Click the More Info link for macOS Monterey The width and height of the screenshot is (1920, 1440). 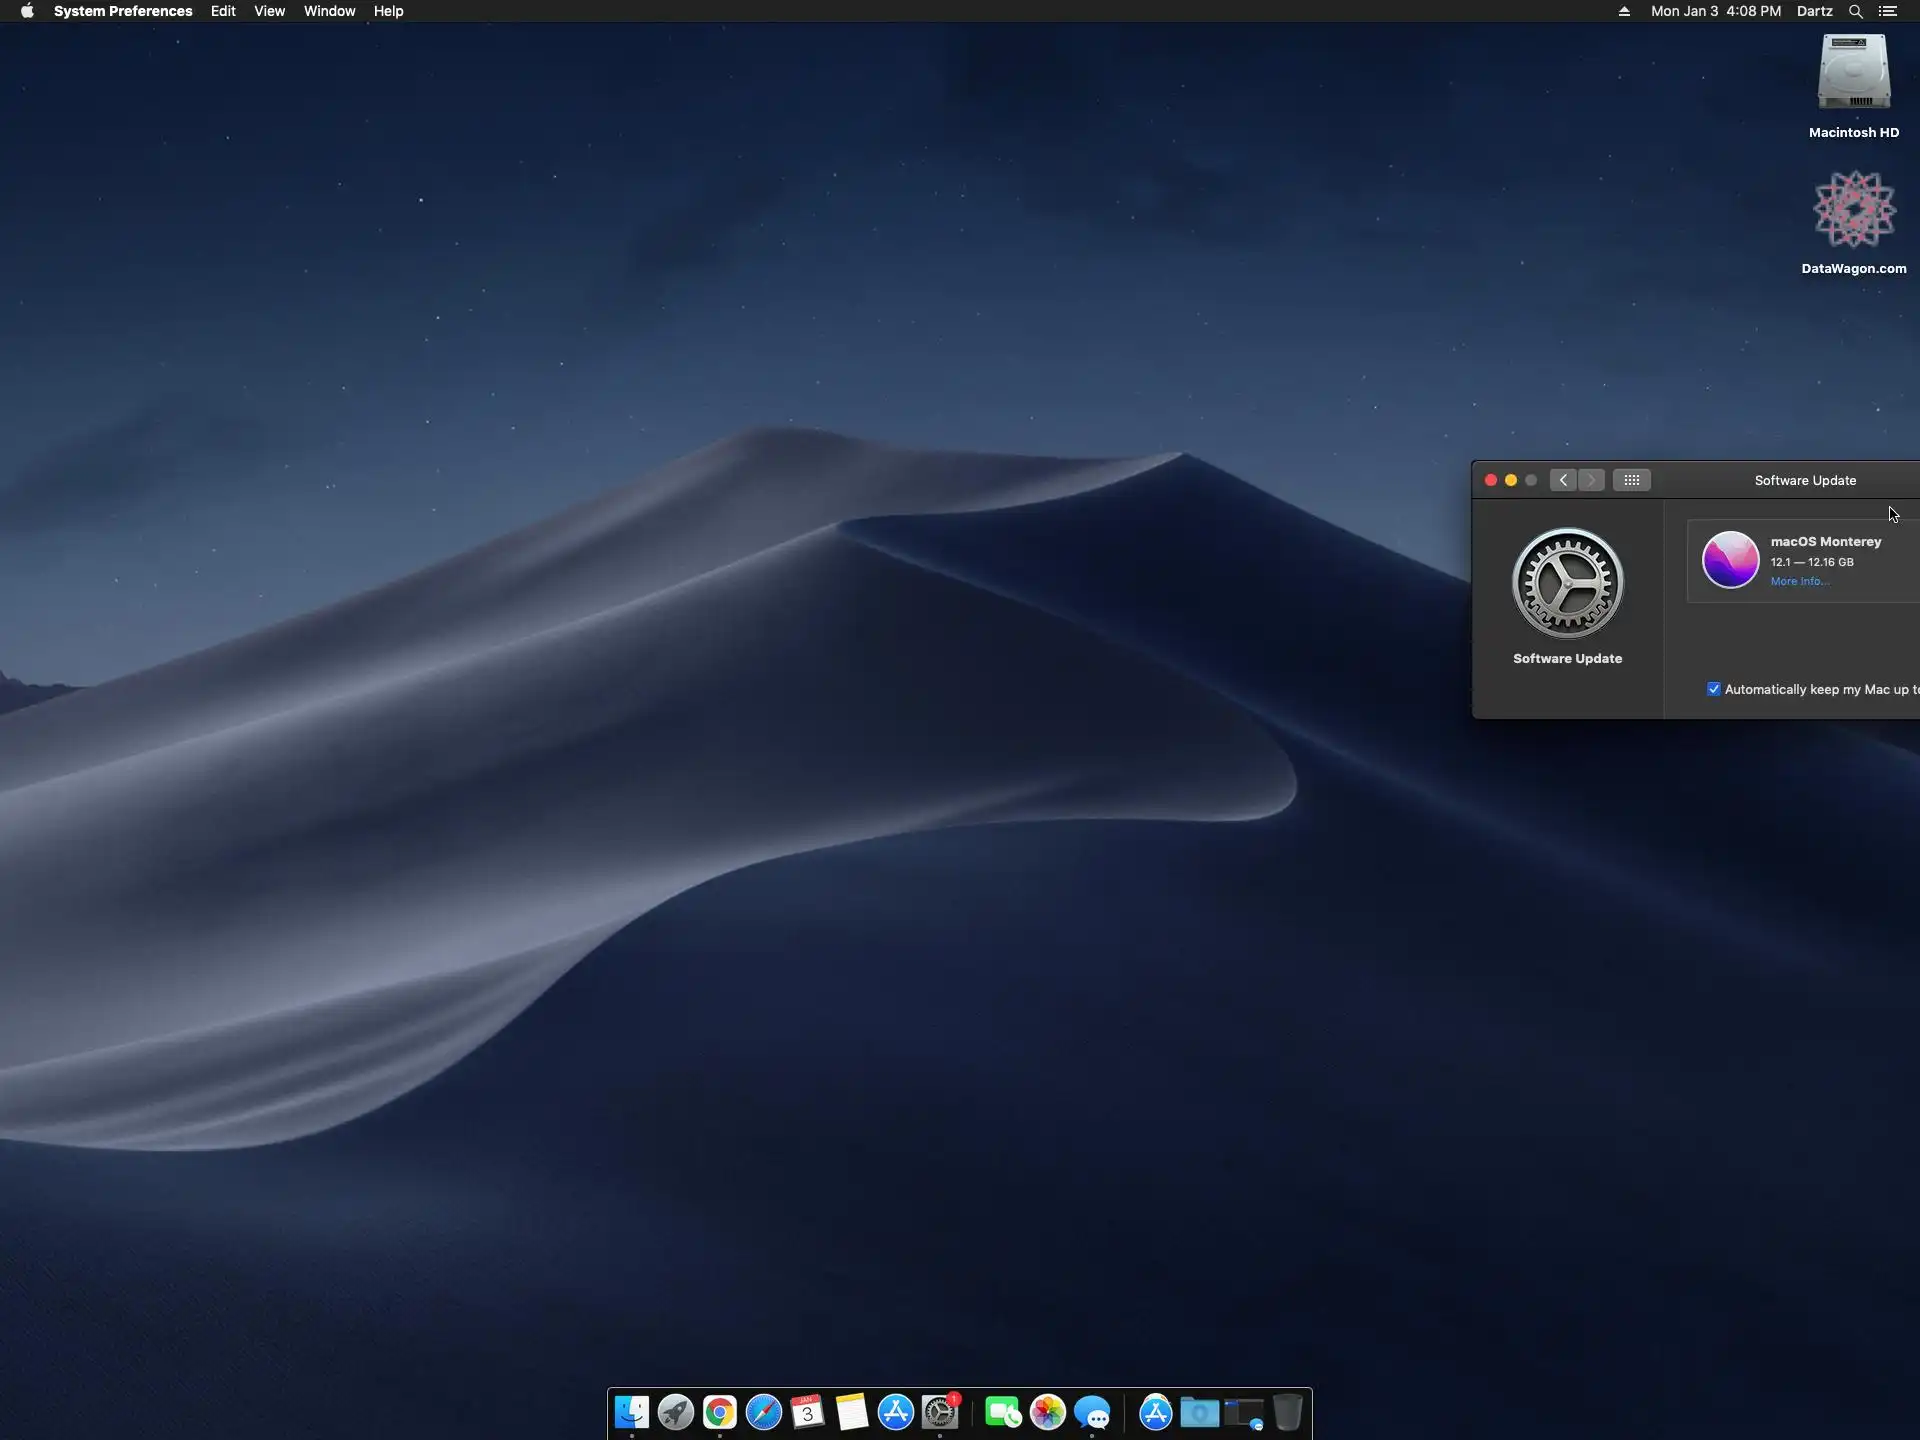coord(1799,581)
